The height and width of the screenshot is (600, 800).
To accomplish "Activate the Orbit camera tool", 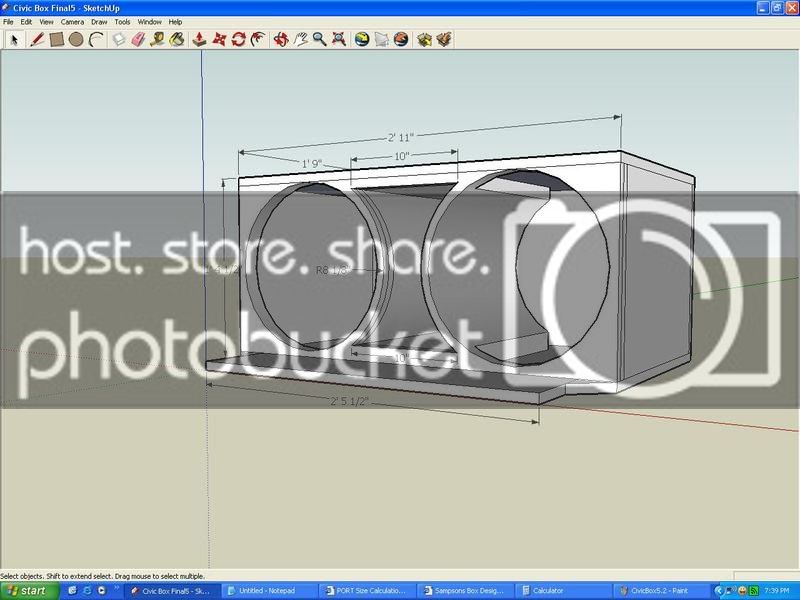I will 281,39.
